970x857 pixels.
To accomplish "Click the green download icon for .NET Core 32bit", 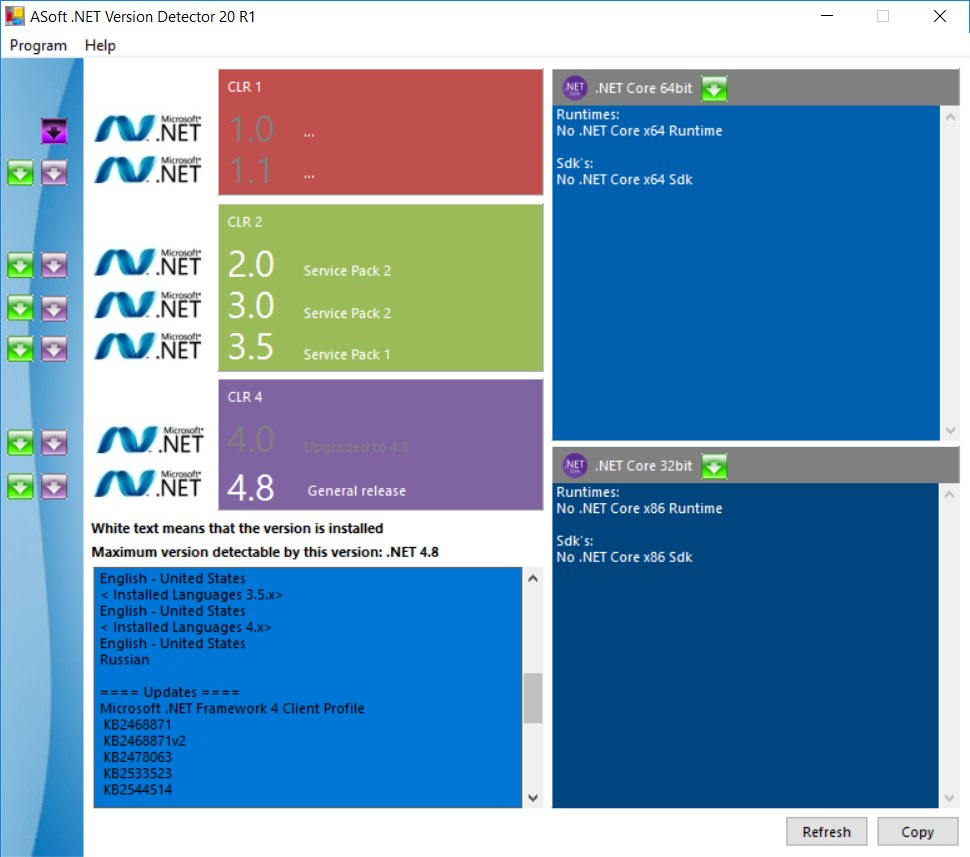I will [714, 466].
